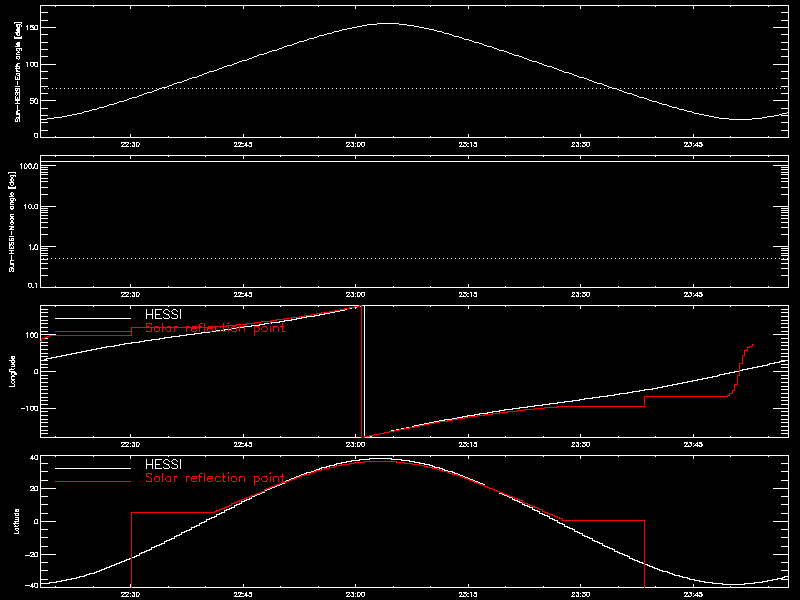Select 'Solar reflection point' legend in longitude plot

pos(215,328)
